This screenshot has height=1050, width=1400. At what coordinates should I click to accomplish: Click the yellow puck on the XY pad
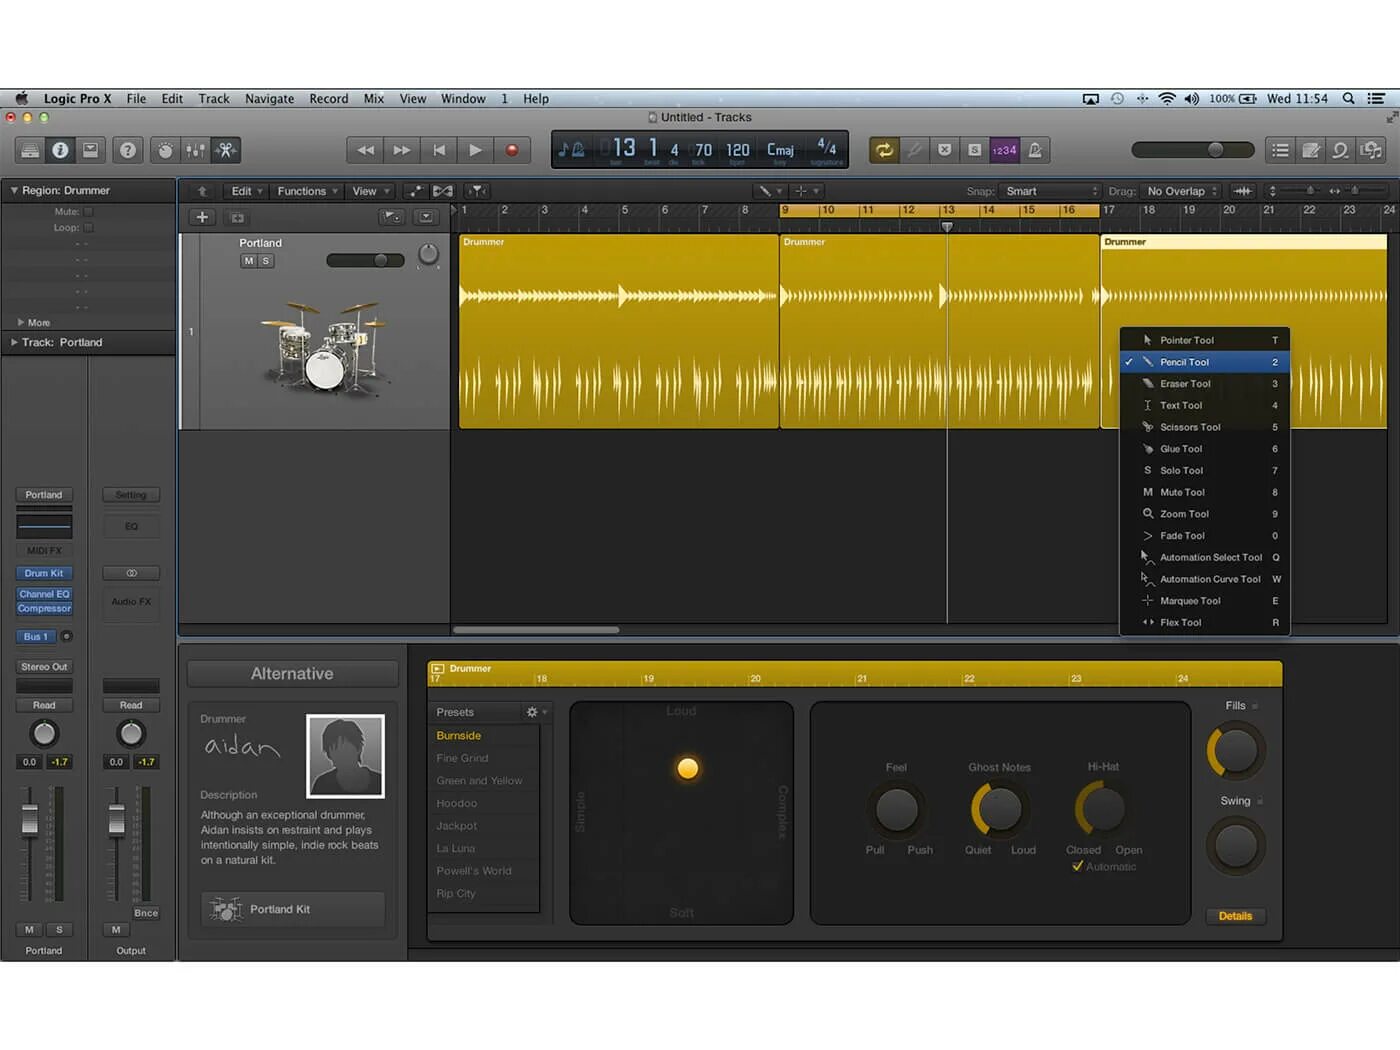(x=688, y=768)
